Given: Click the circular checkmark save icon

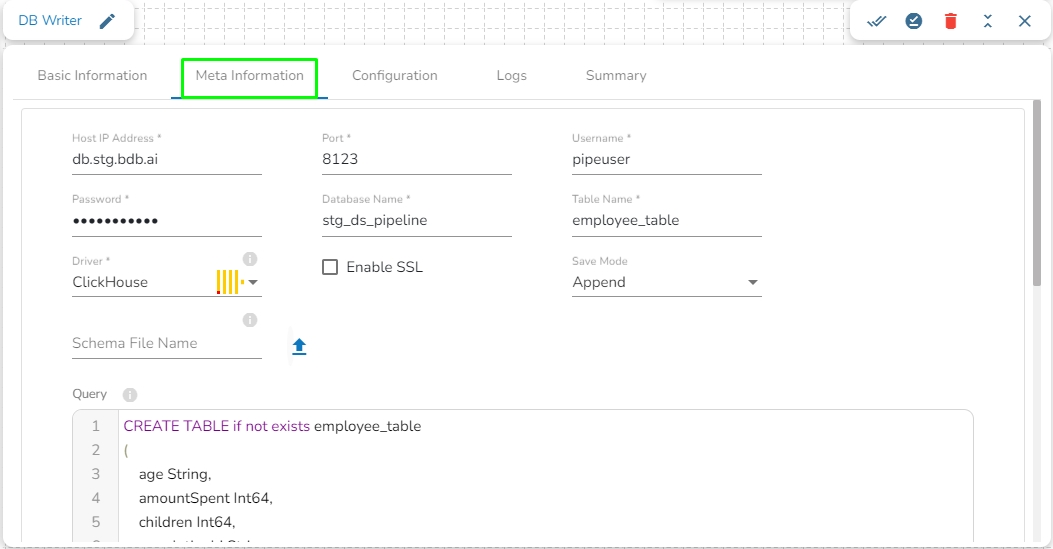Looking at the screenshot, I should click(914, 21).
